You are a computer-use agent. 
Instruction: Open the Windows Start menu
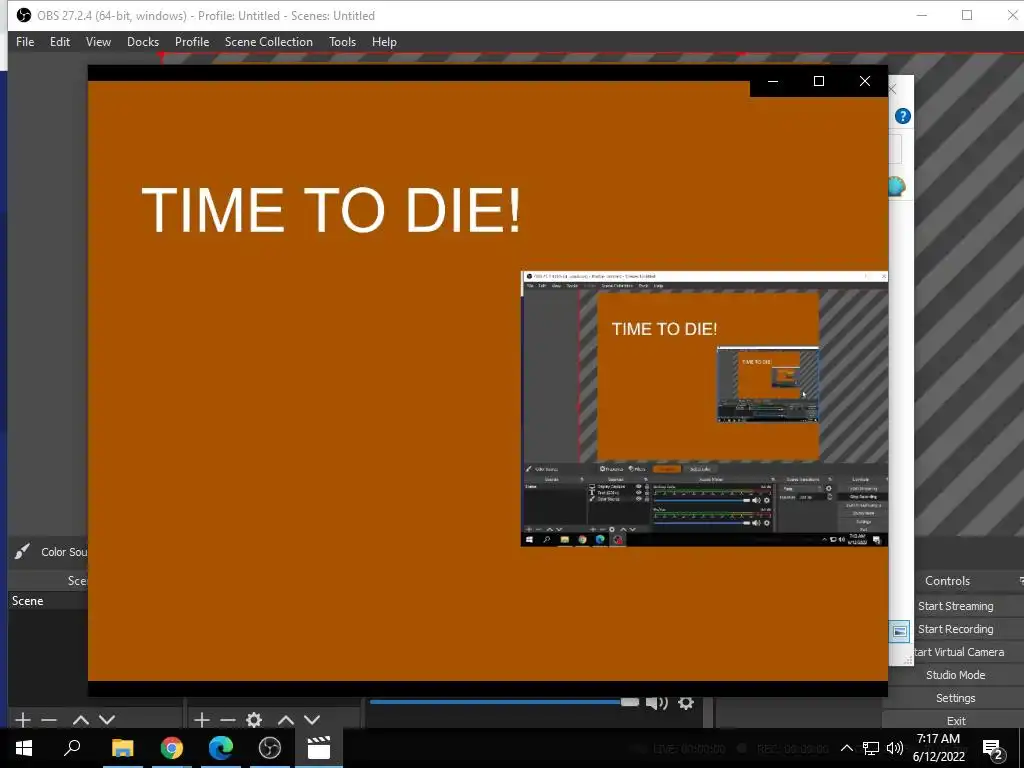coord(24,748)
